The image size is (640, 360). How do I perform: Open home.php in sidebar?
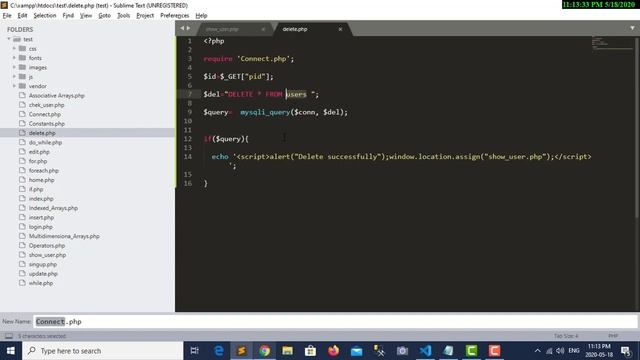[41, 180]
